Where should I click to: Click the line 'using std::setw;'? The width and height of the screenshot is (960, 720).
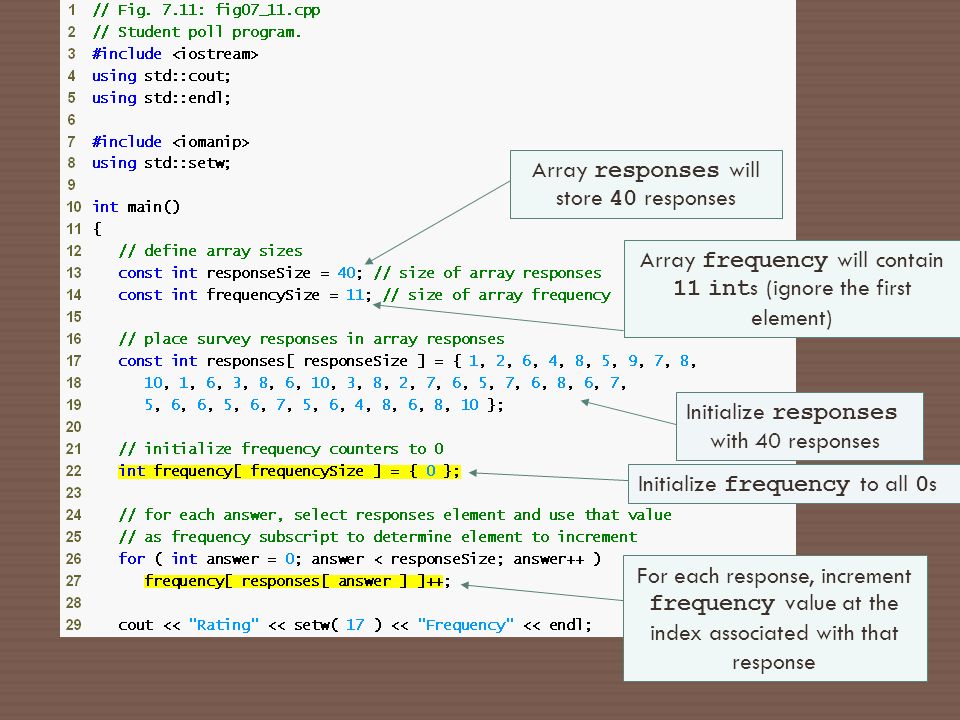pyautogui.click(x=161, y=163)
